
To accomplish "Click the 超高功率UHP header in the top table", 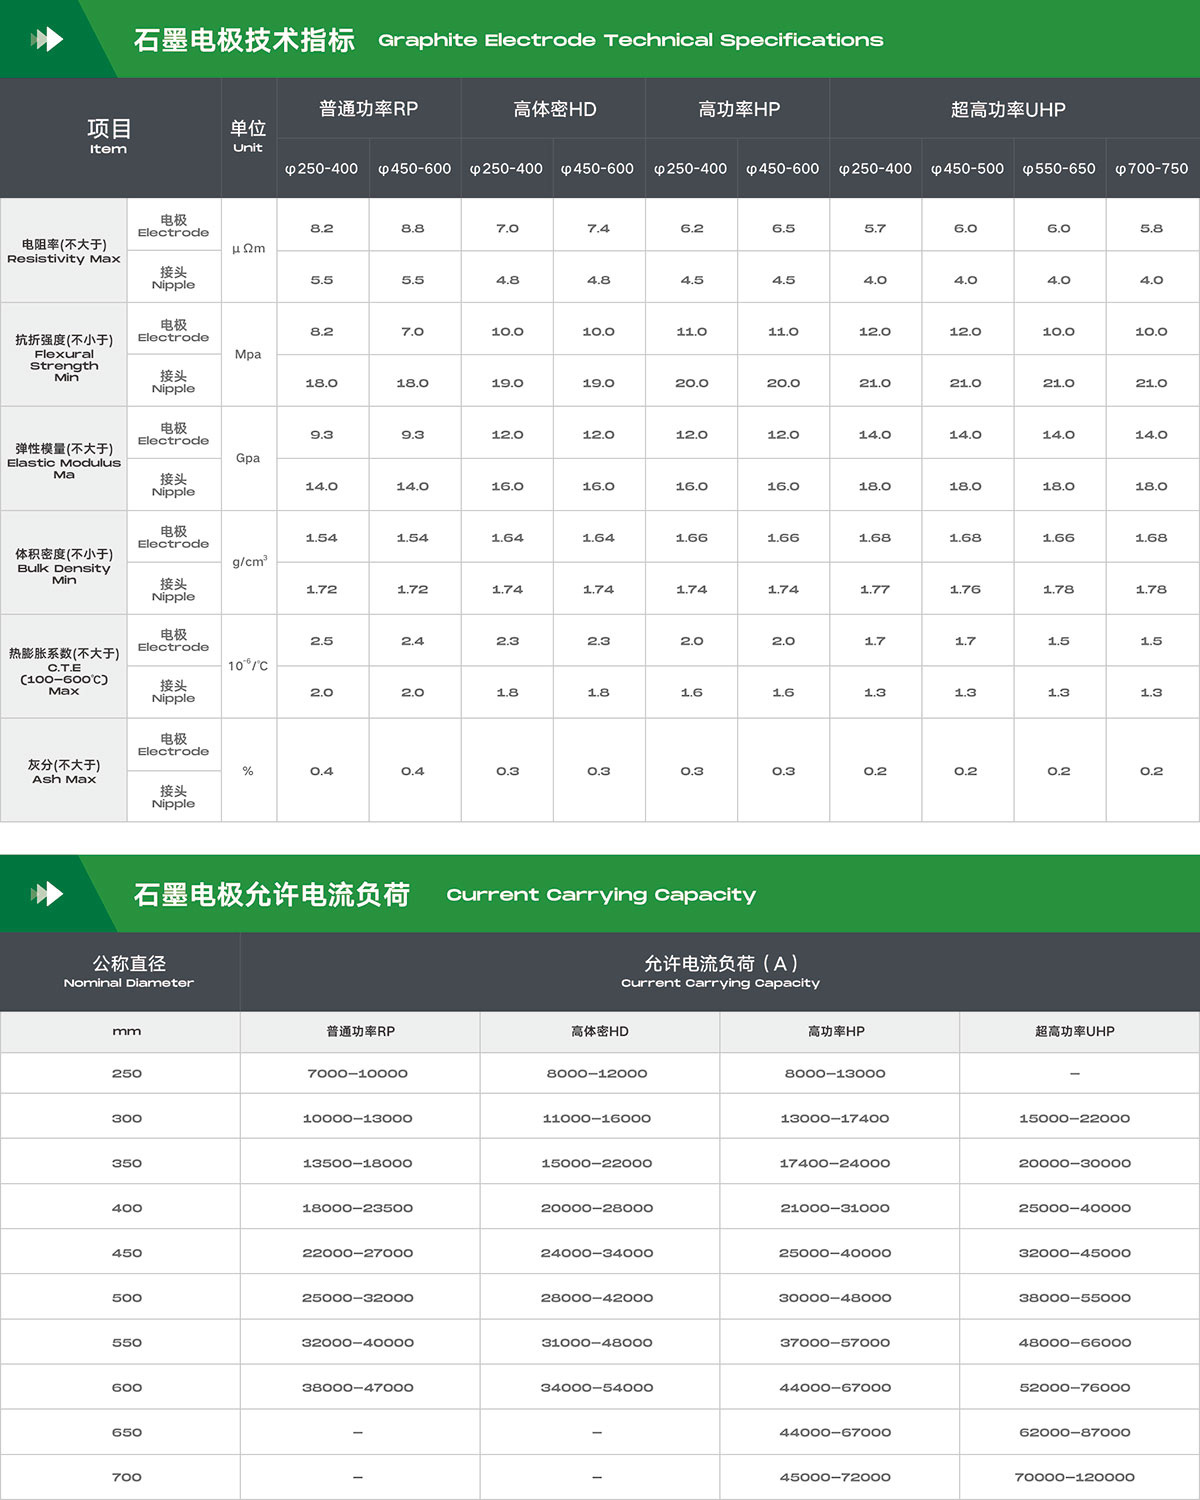I will point(1008,109).
